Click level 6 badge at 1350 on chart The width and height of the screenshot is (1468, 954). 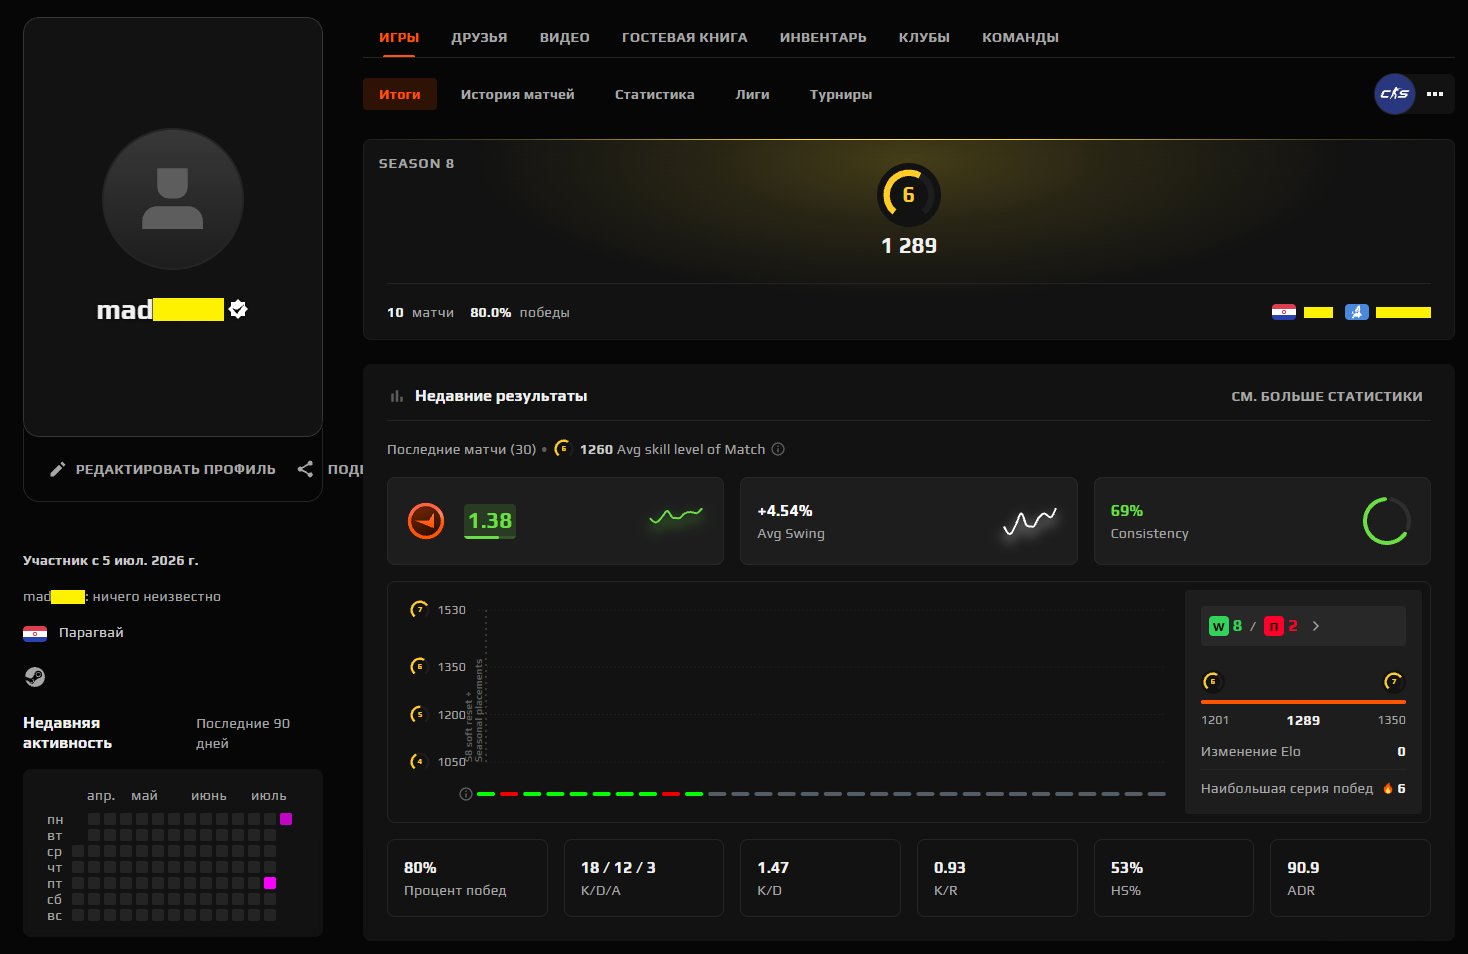click(x=419, y=666)
